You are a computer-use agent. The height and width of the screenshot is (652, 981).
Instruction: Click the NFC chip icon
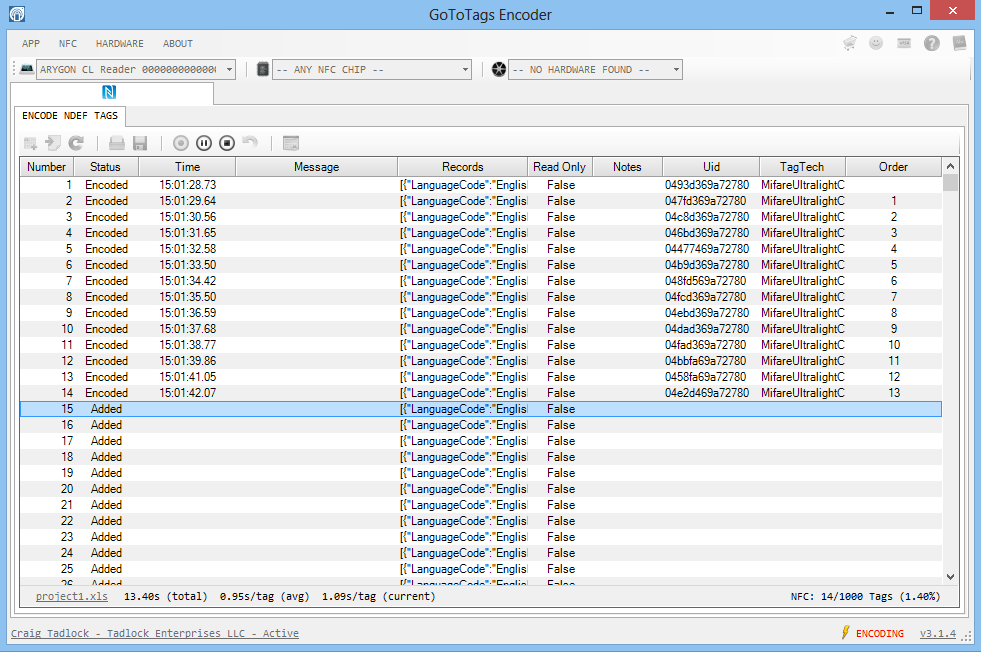tap(263, 69)
